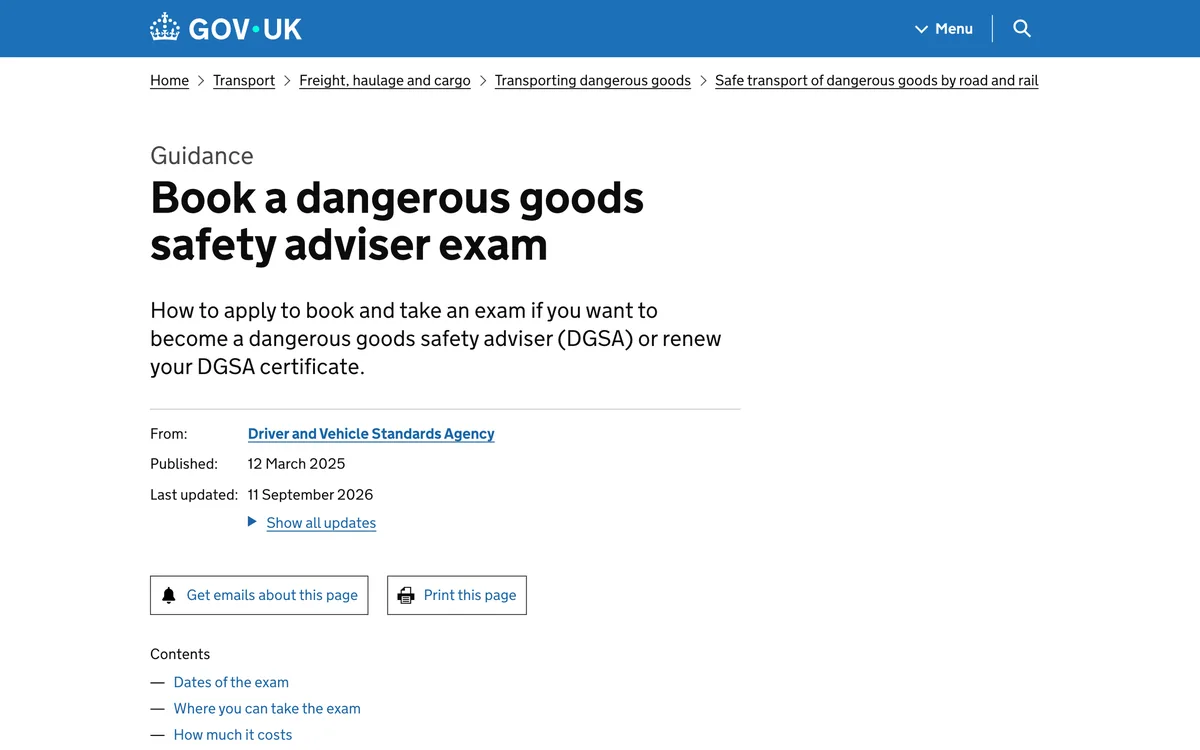Screen dimensions: 1200x750
Task: Click the search magnifier icon
Action: [x=1022, y=28]
